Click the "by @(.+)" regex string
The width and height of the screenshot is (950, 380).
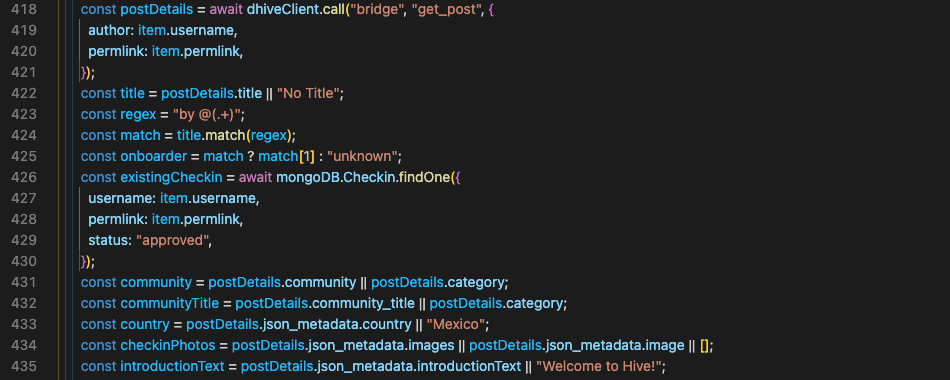point(208,115)
